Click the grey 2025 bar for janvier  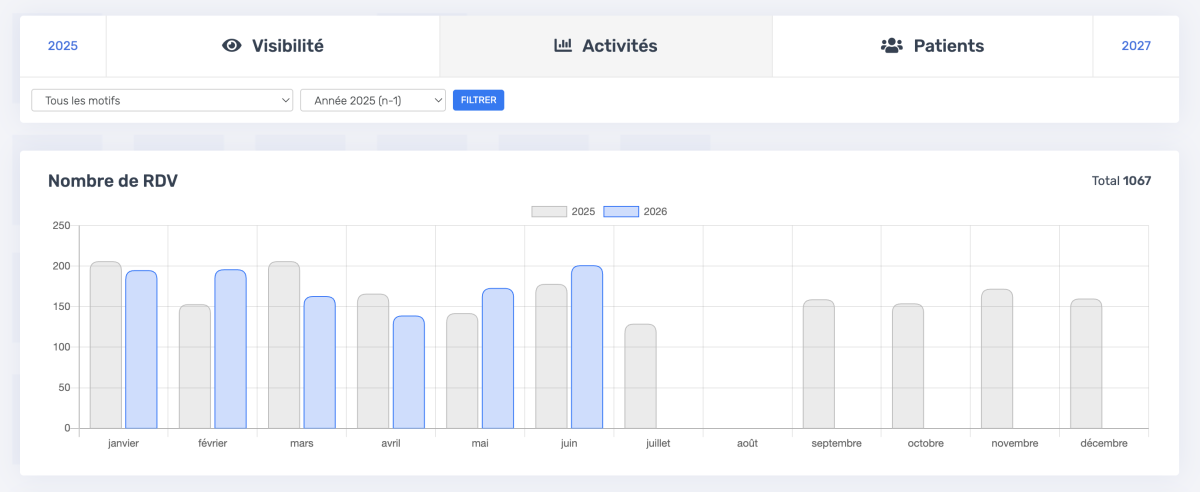[x=106, y=345]
